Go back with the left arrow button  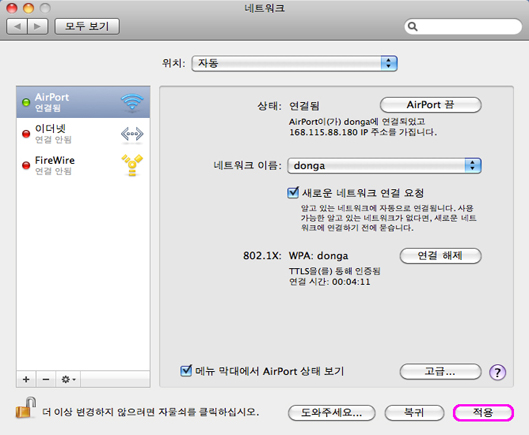[x=17, y=26]
